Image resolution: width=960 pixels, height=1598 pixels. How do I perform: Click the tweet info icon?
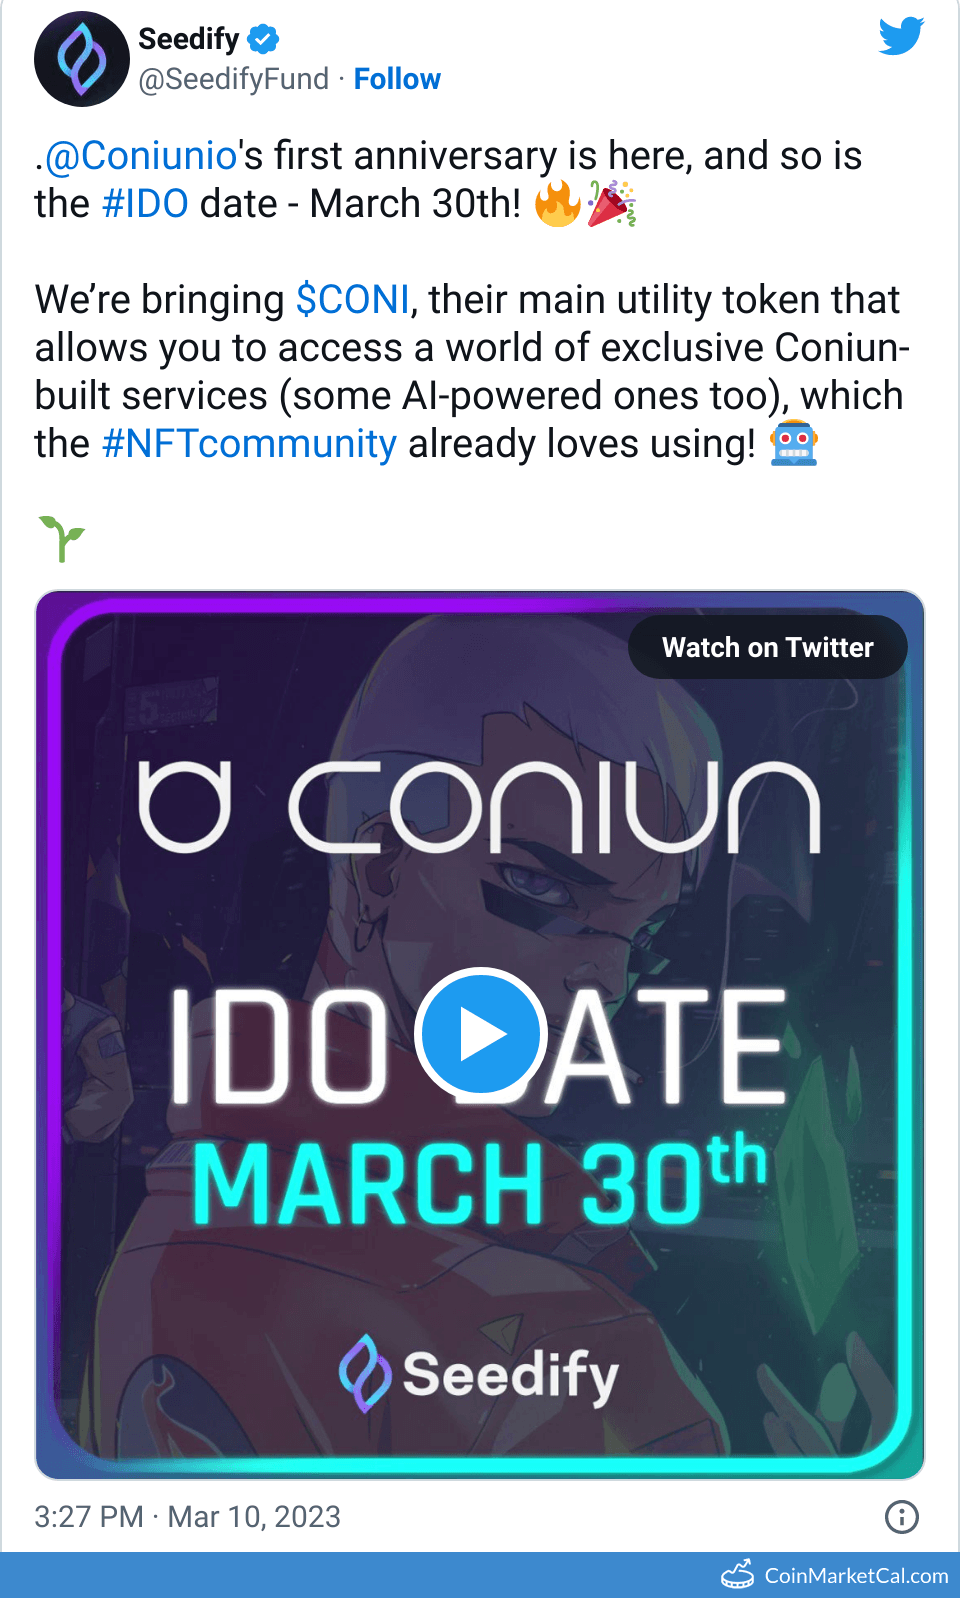coord(901,1516)
